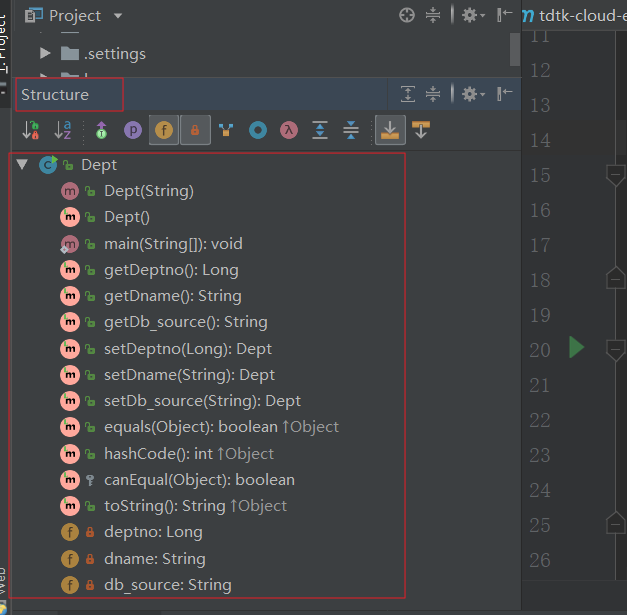Select getDb_source(): String method

[186, 322]
